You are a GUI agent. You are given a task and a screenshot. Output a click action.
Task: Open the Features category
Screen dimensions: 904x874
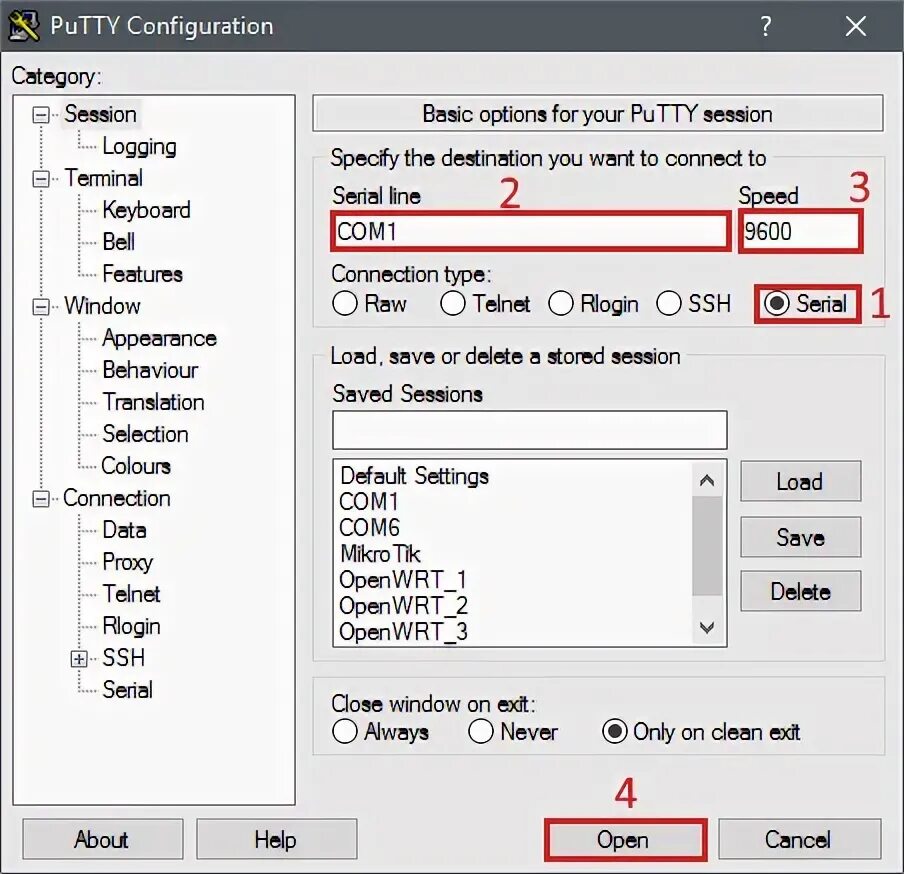tap(142, 274)
